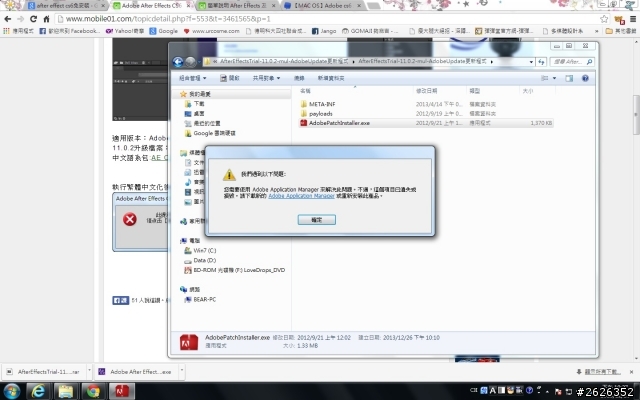Image resolution: width=640 pixels, height=400 pixels.
Task: Open the Share with dropdown in Explorer
Action: pyautogui.click(x=266, y=78)
